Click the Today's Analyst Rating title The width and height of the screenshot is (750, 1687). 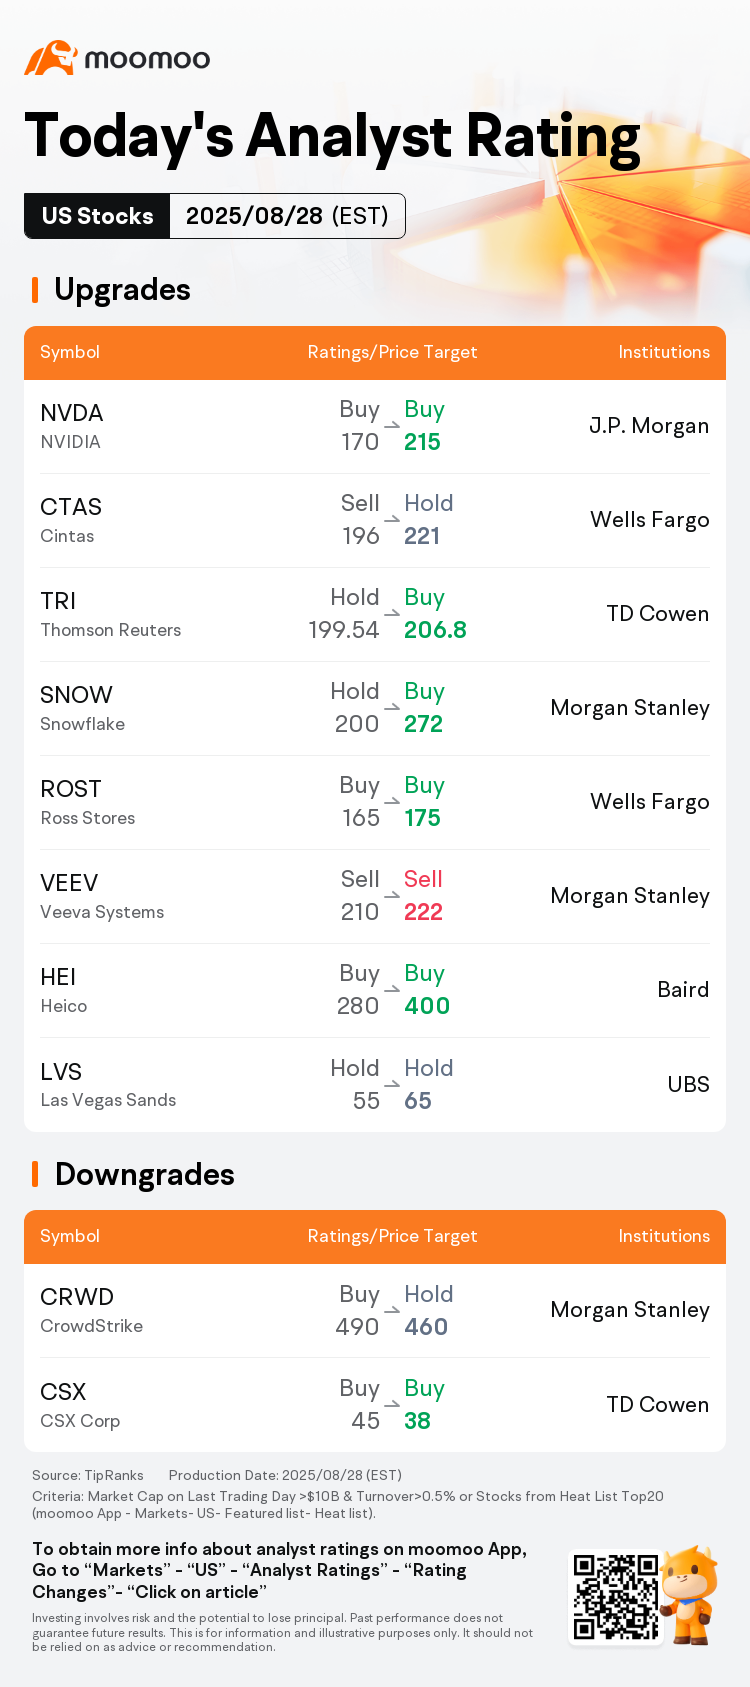(x=332, y=136)
